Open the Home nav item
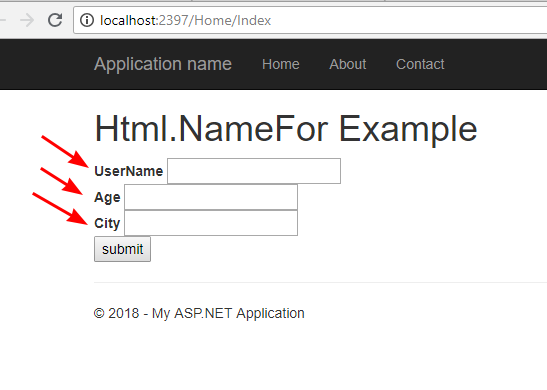 pyautogui.click(x=281, y=64)
